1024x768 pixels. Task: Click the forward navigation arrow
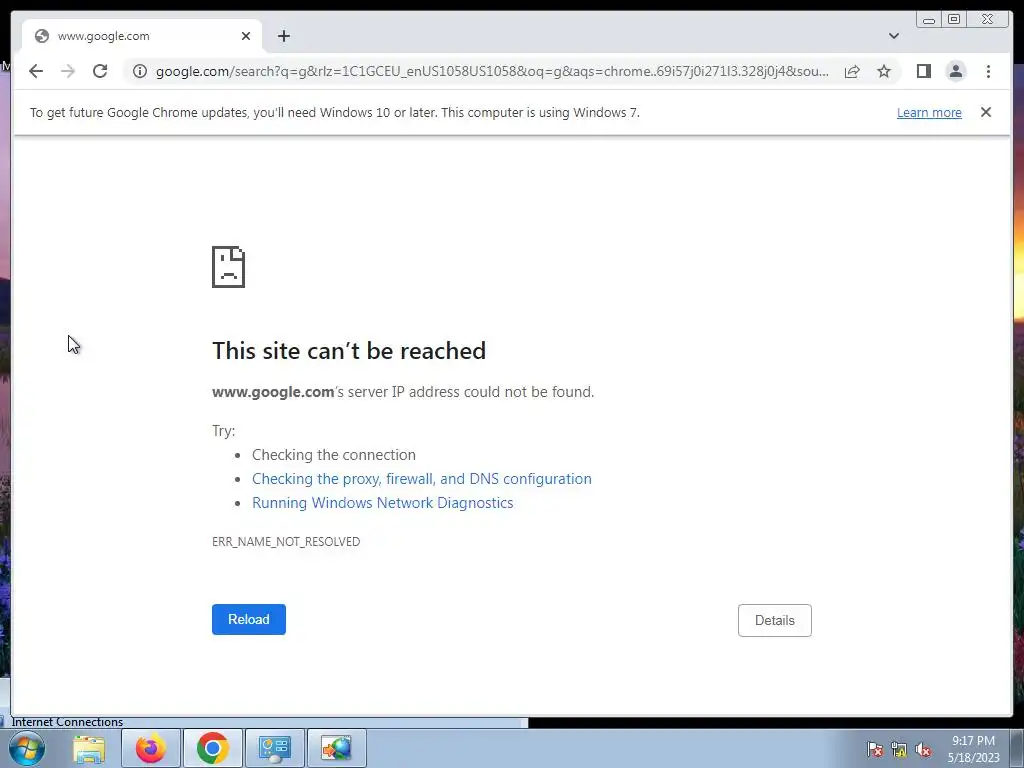click(x=68, y=71)
